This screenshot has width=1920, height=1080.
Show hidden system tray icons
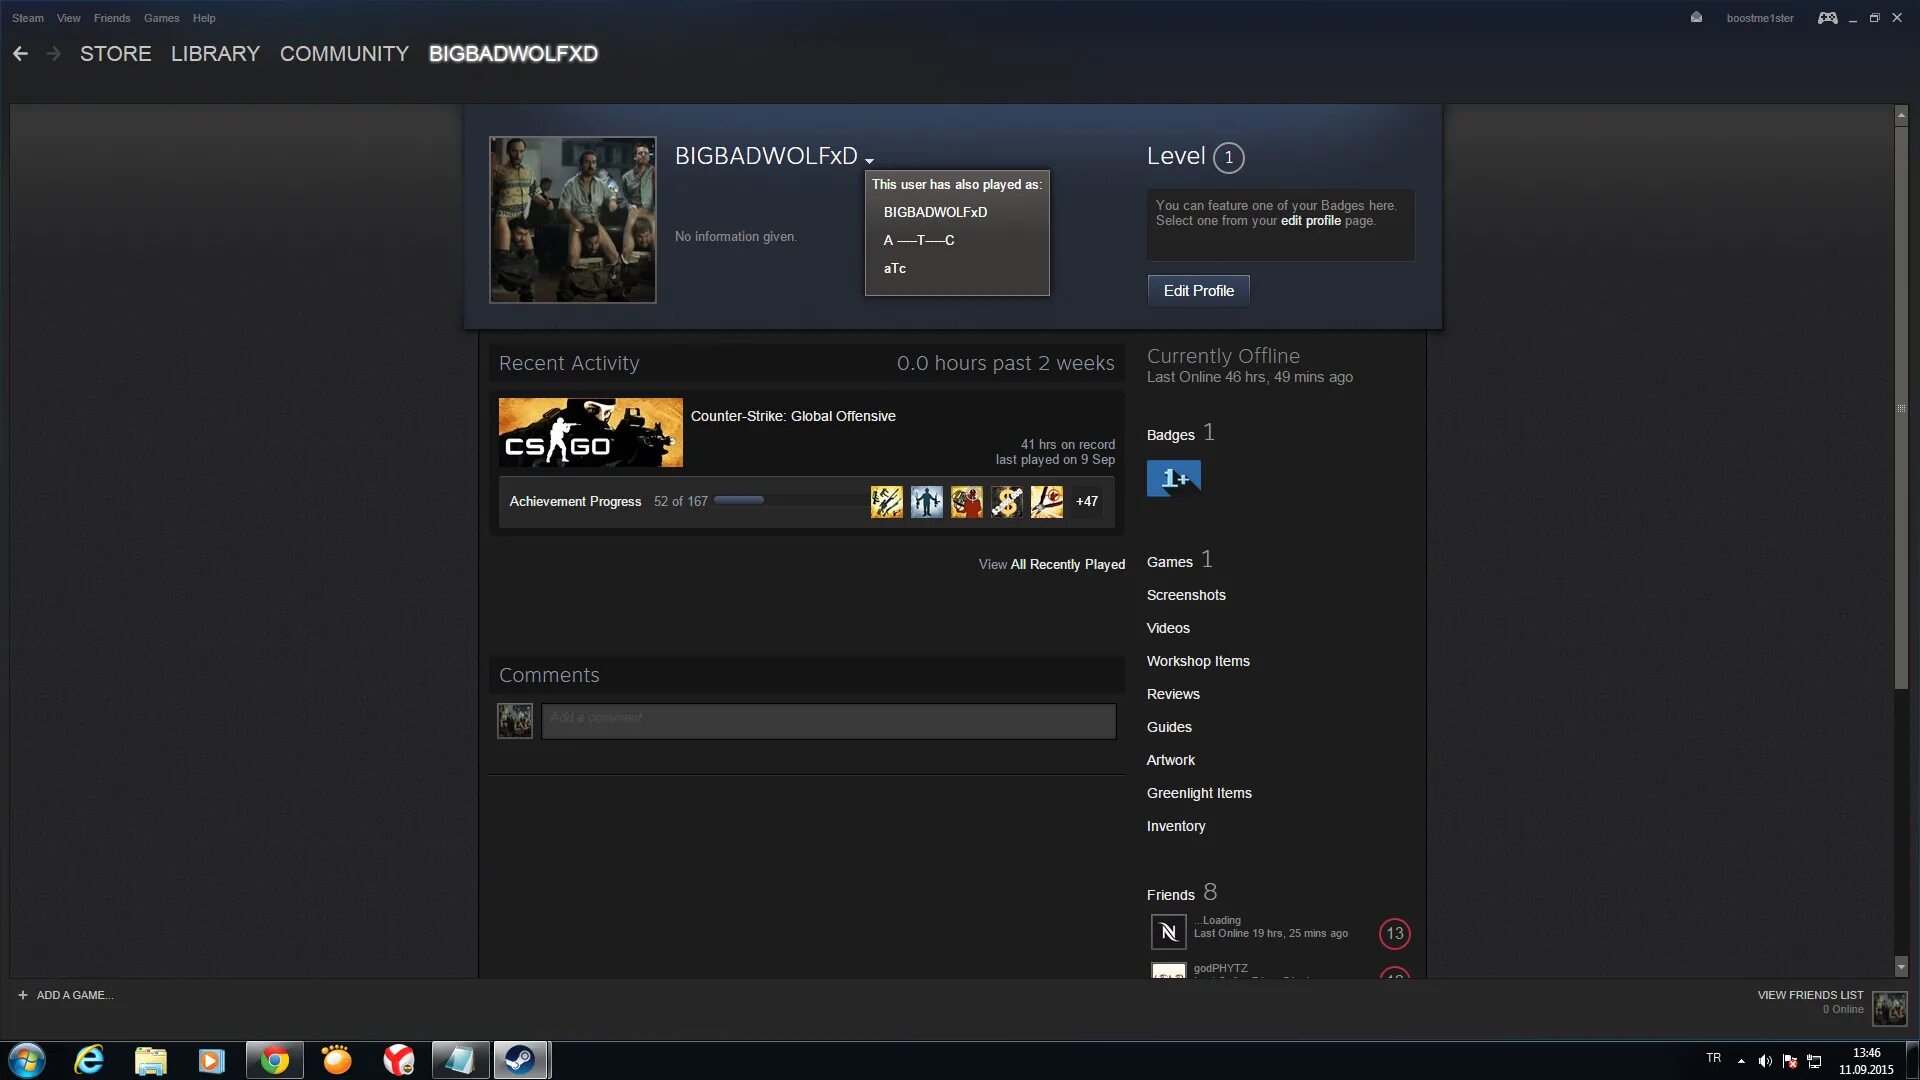pos(1741,1061)
